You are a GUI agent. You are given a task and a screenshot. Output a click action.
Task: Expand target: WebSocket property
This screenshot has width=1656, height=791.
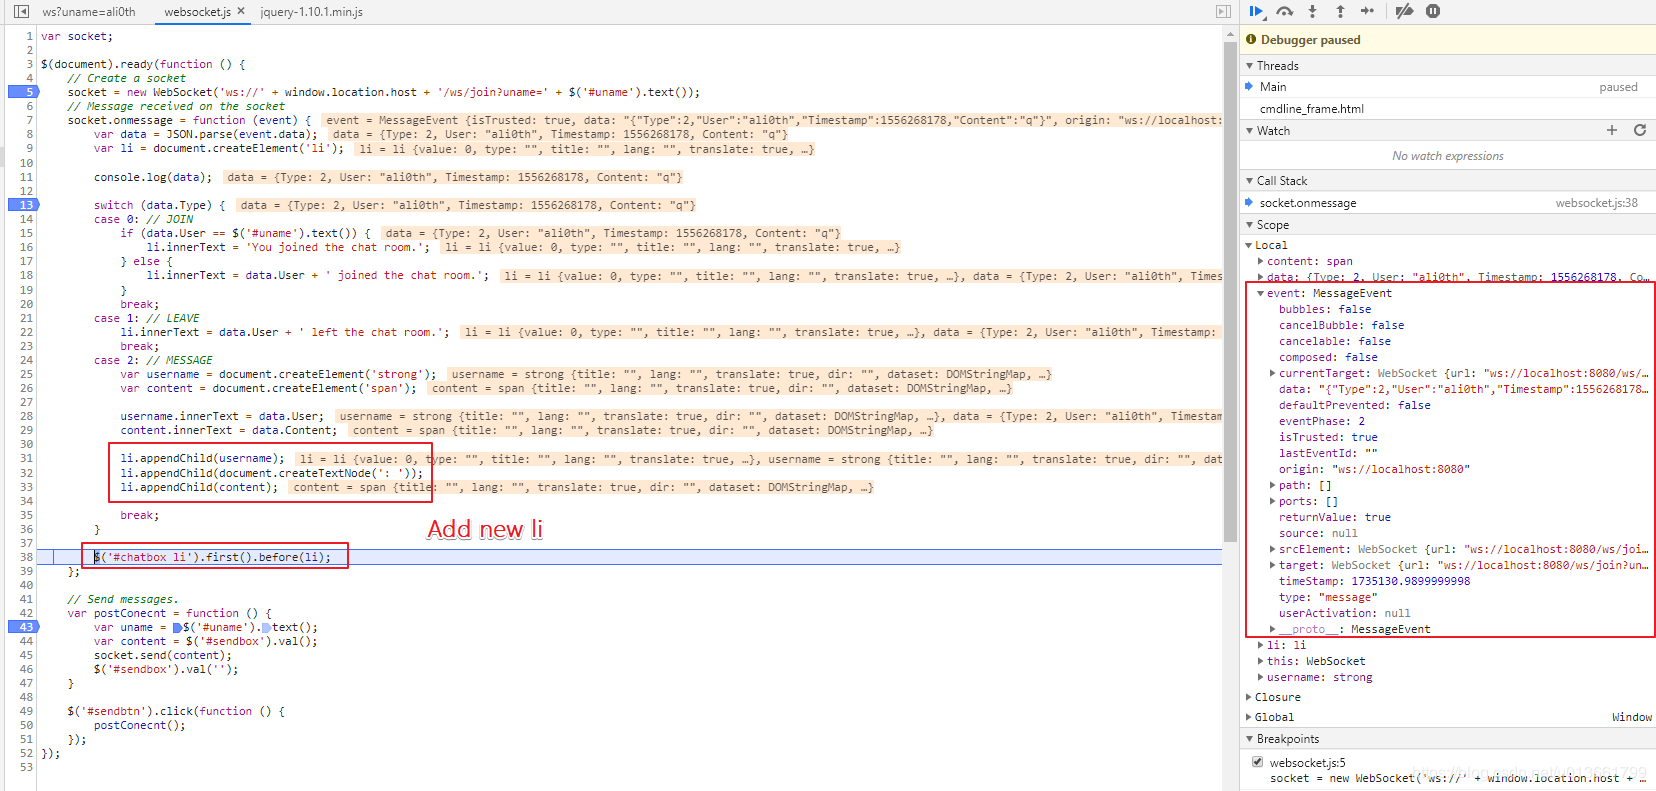coord(1273,565)
